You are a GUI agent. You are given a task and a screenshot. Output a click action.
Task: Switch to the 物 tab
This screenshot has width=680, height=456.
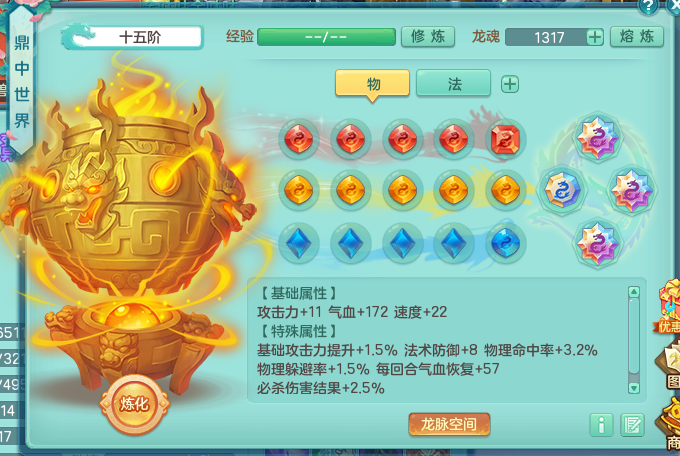coord(373,83)
